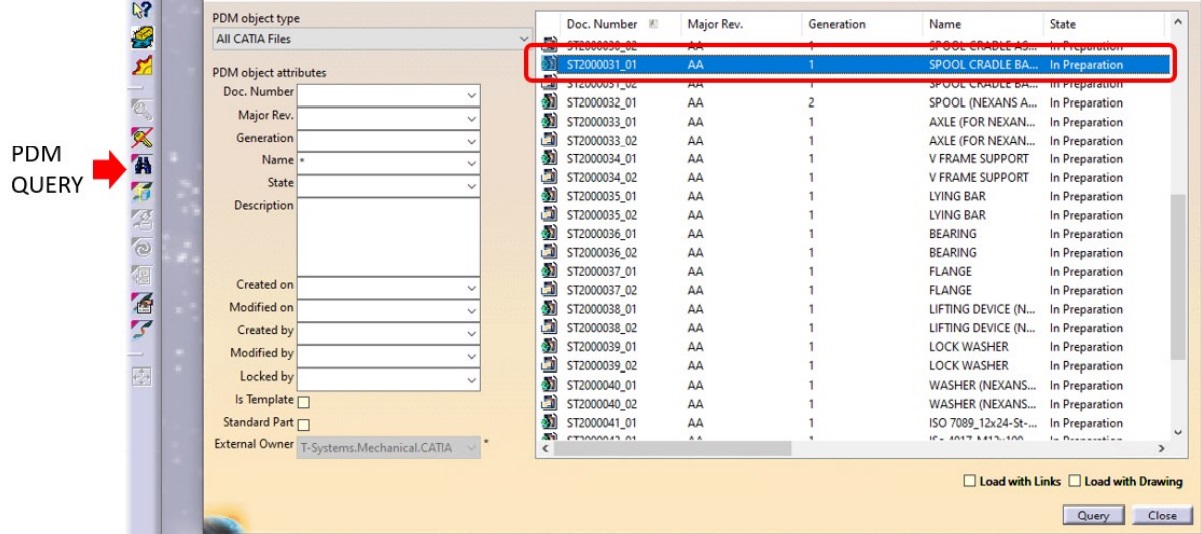Click the file icon beside ST2000032_01
This screenshot has height=534, width=1201.
click(x=549, y=103)
